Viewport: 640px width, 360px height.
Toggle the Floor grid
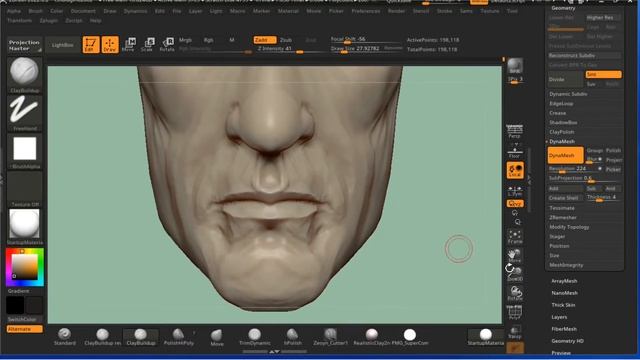pyautogui.click(x=515, y=151)
